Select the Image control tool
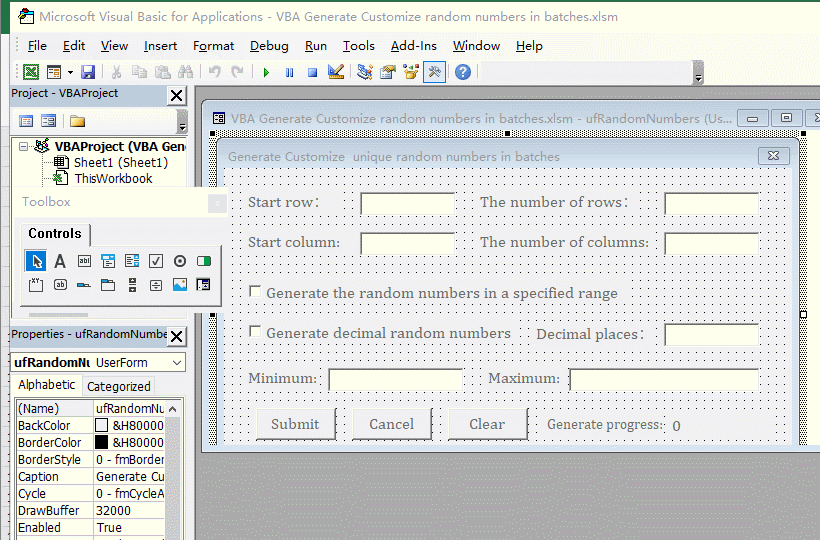Viewport: 820px width, 540px height. [x=180, y=285]
